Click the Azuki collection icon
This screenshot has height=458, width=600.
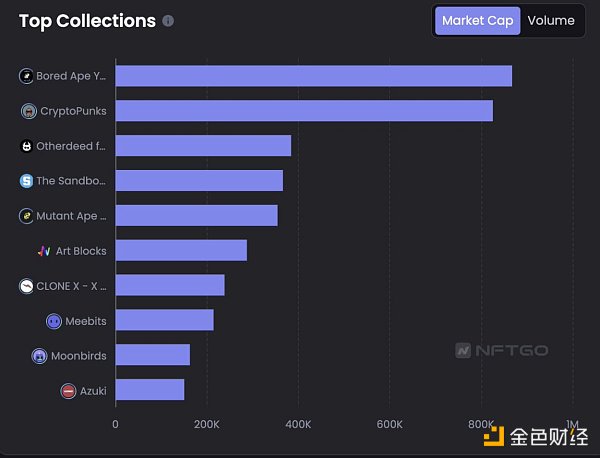(x=68, y=391)
